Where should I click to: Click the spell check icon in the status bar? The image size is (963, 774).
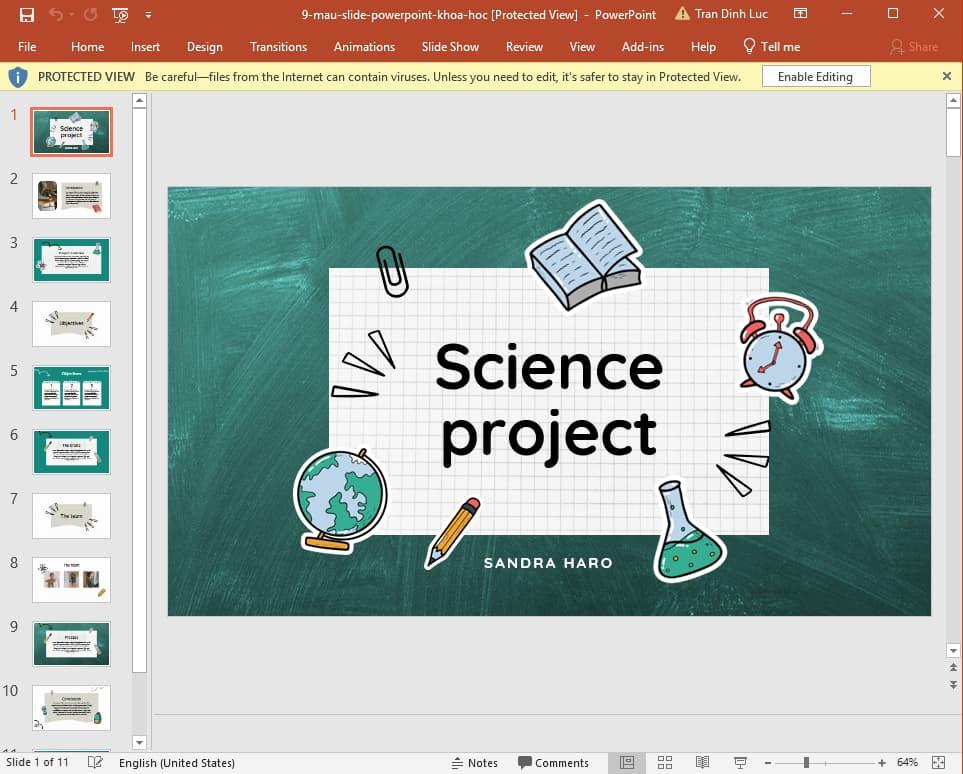pos(95,762)
